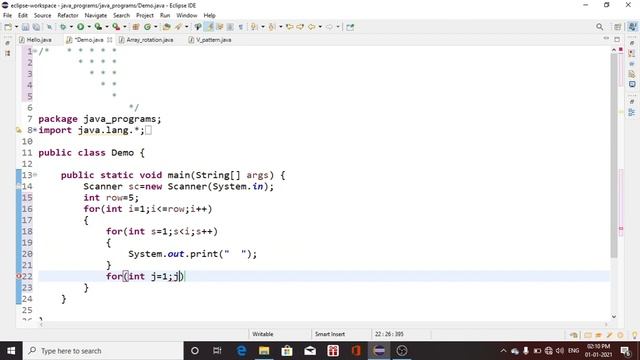
Task: Open File Explorer from the taskbar
Action: [264, 351]
